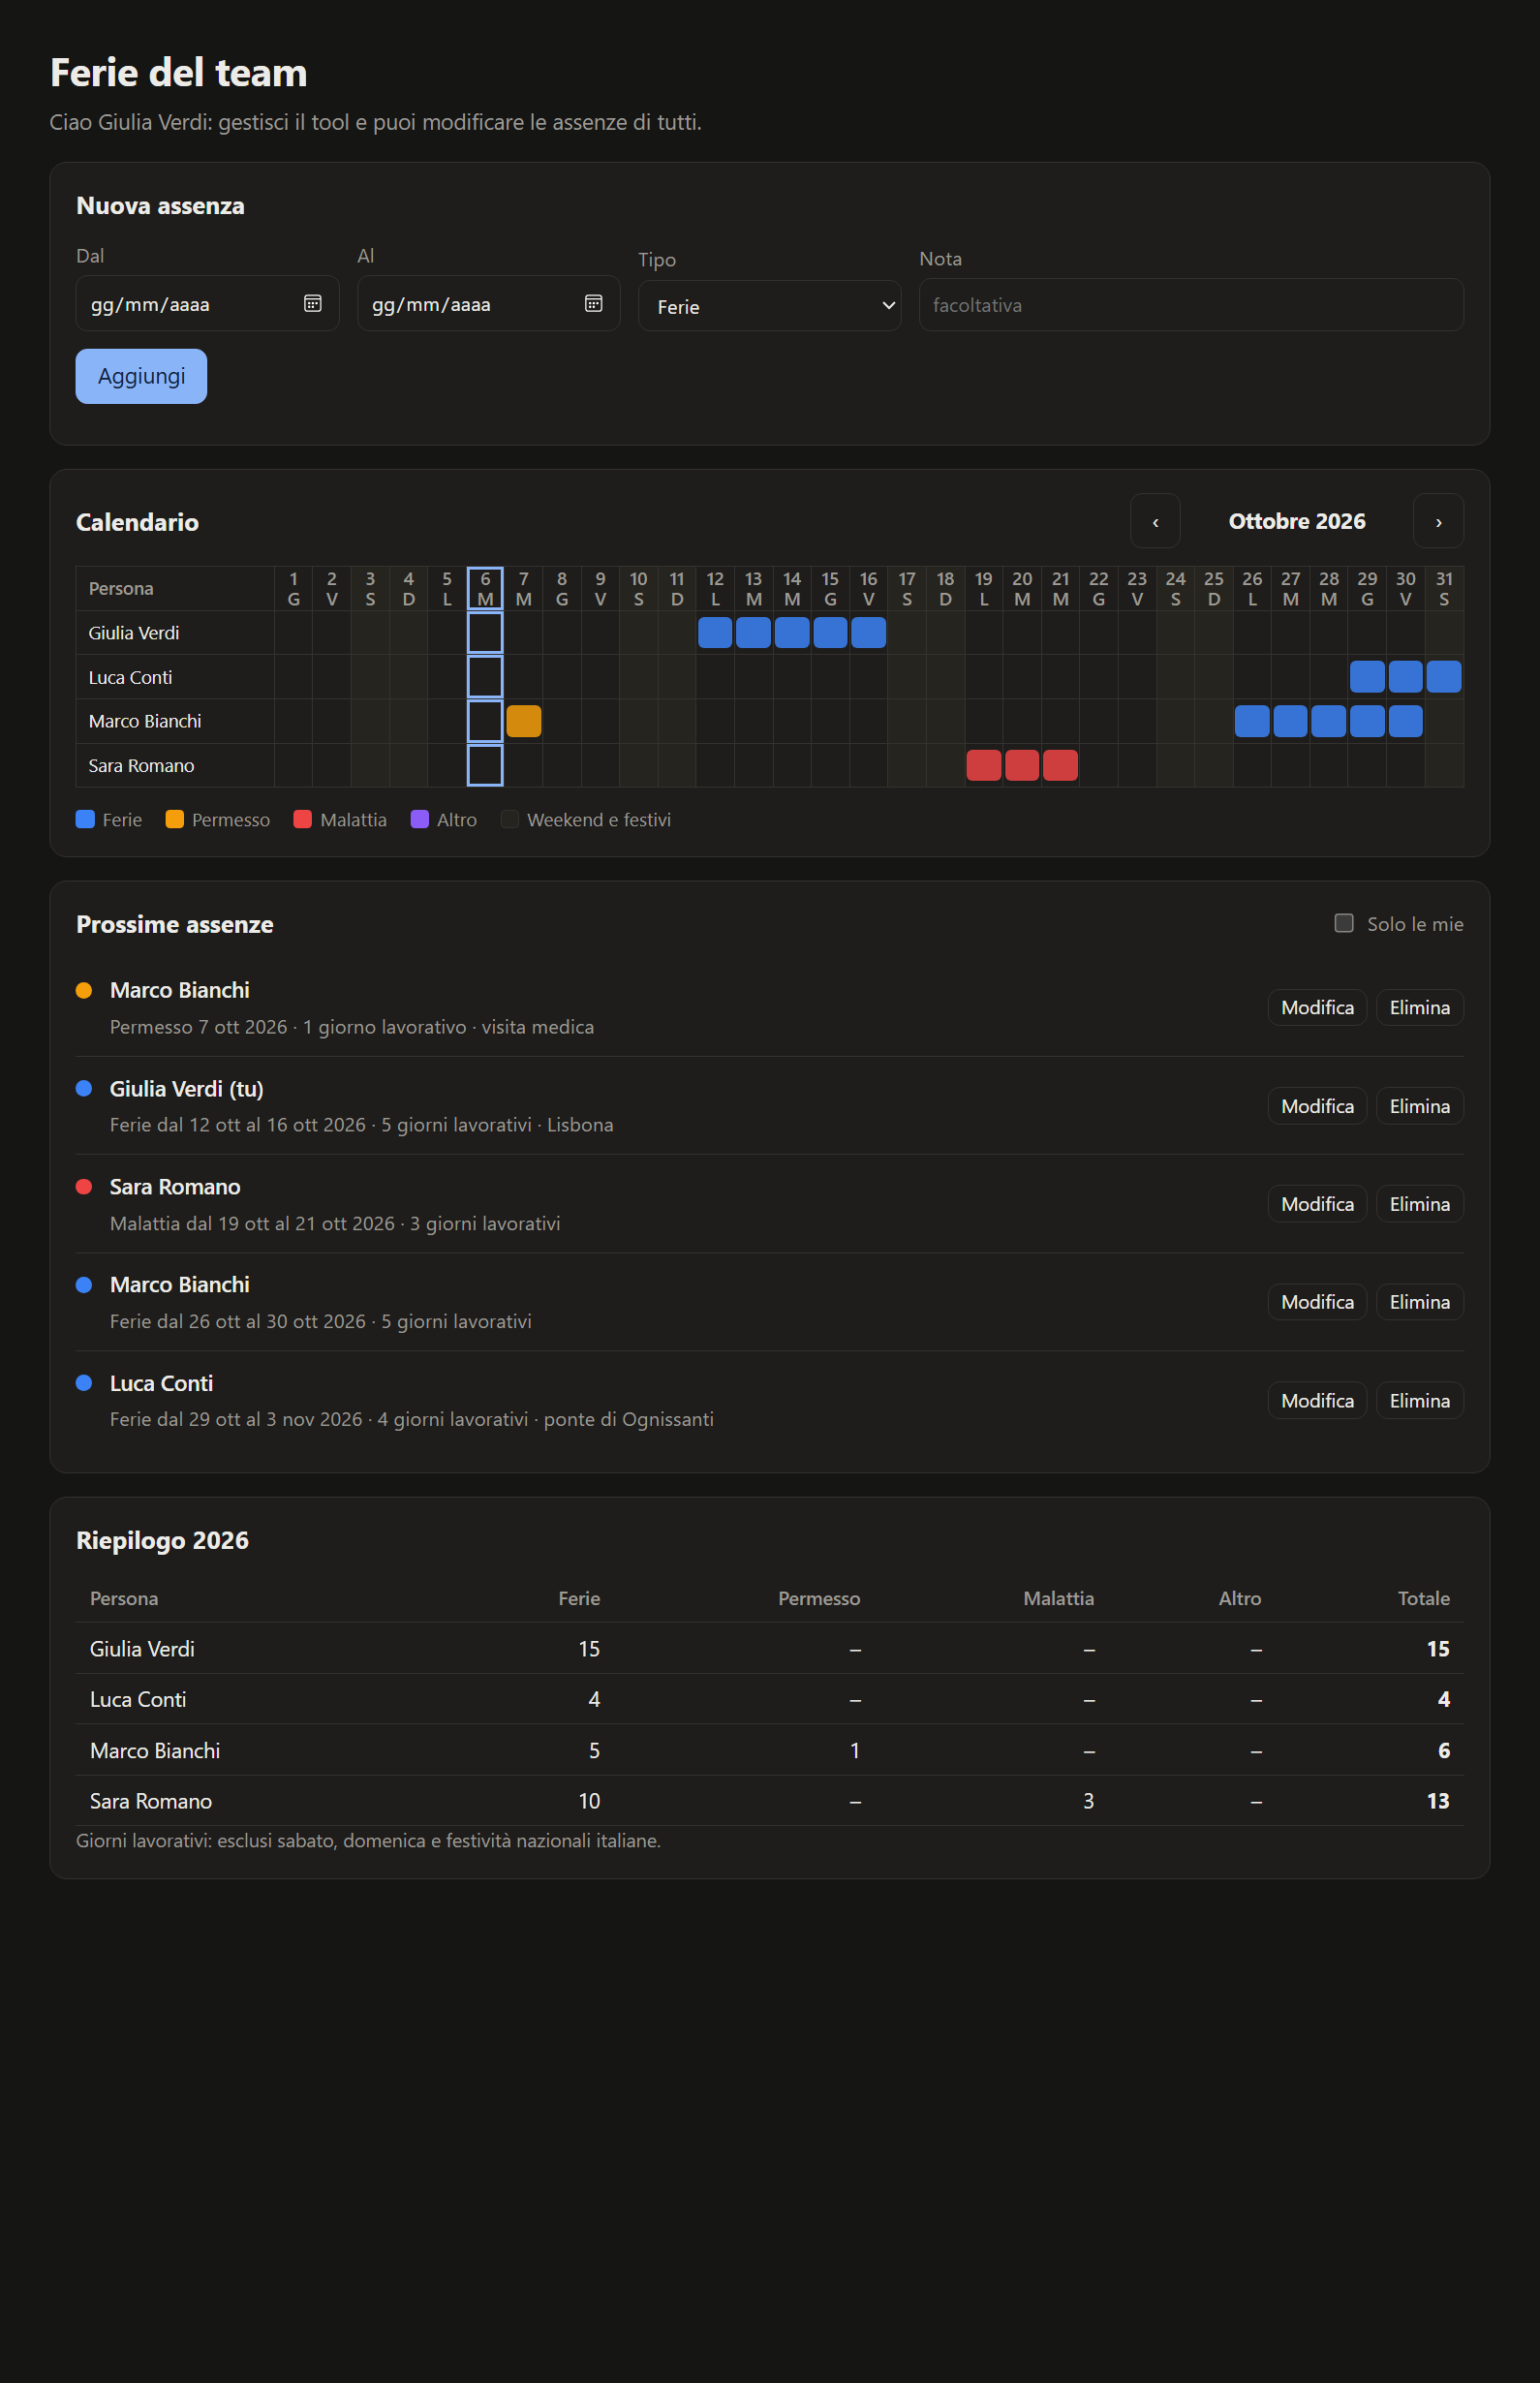Go to the previous month in Calendario
Screen dimensions: 1540x2383
pyautogui.click(x=1155, y=521)
